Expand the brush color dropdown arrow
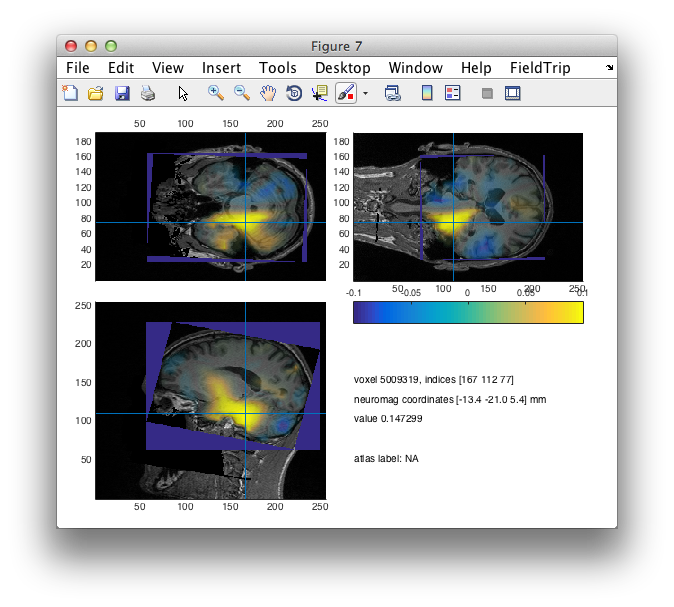 (x=365, y=93)
